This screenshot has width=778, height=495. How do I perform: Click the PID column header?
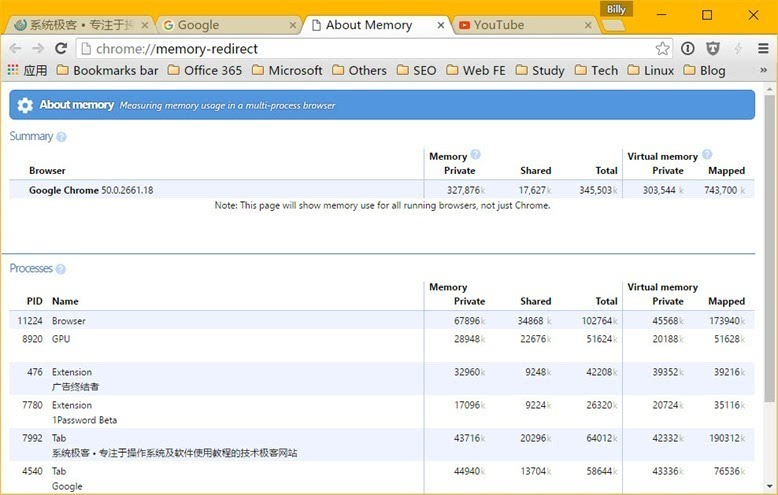[x=34, y=301]
